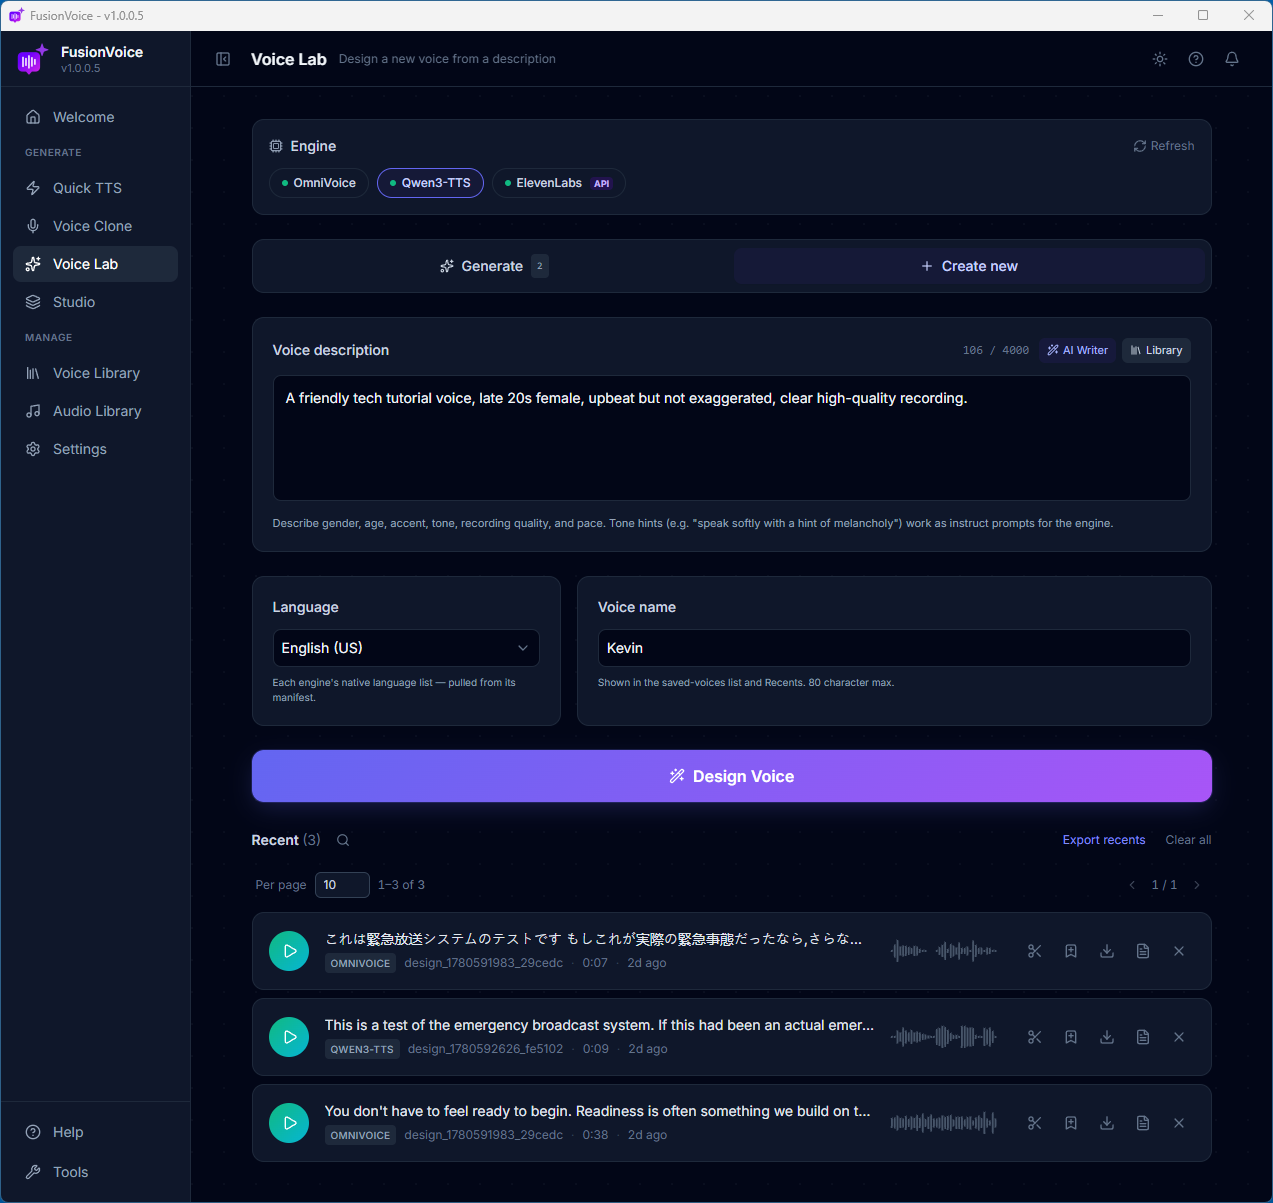Focus the Voice description text area

point(732,438)
